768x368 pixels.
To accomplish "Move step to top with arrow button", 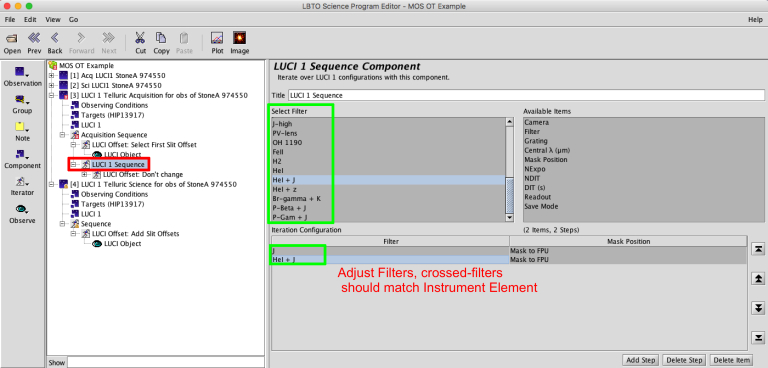I will [x=758, y=249].
